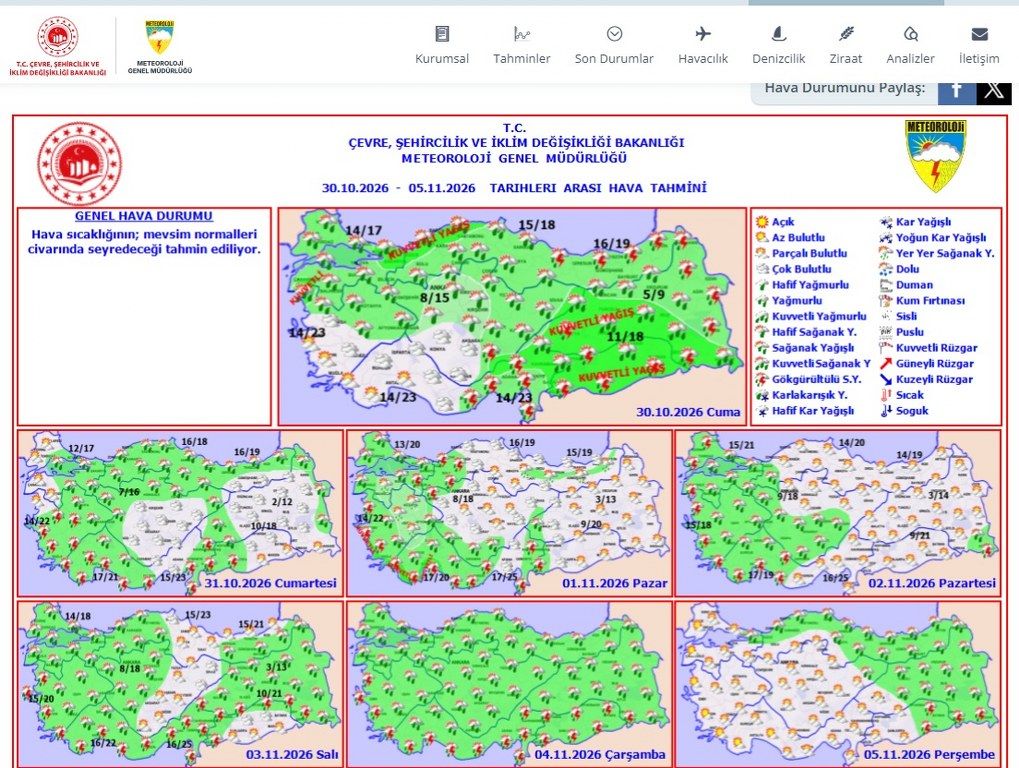Click the Denizcilik sailboat icon

(x=779, y=34)
